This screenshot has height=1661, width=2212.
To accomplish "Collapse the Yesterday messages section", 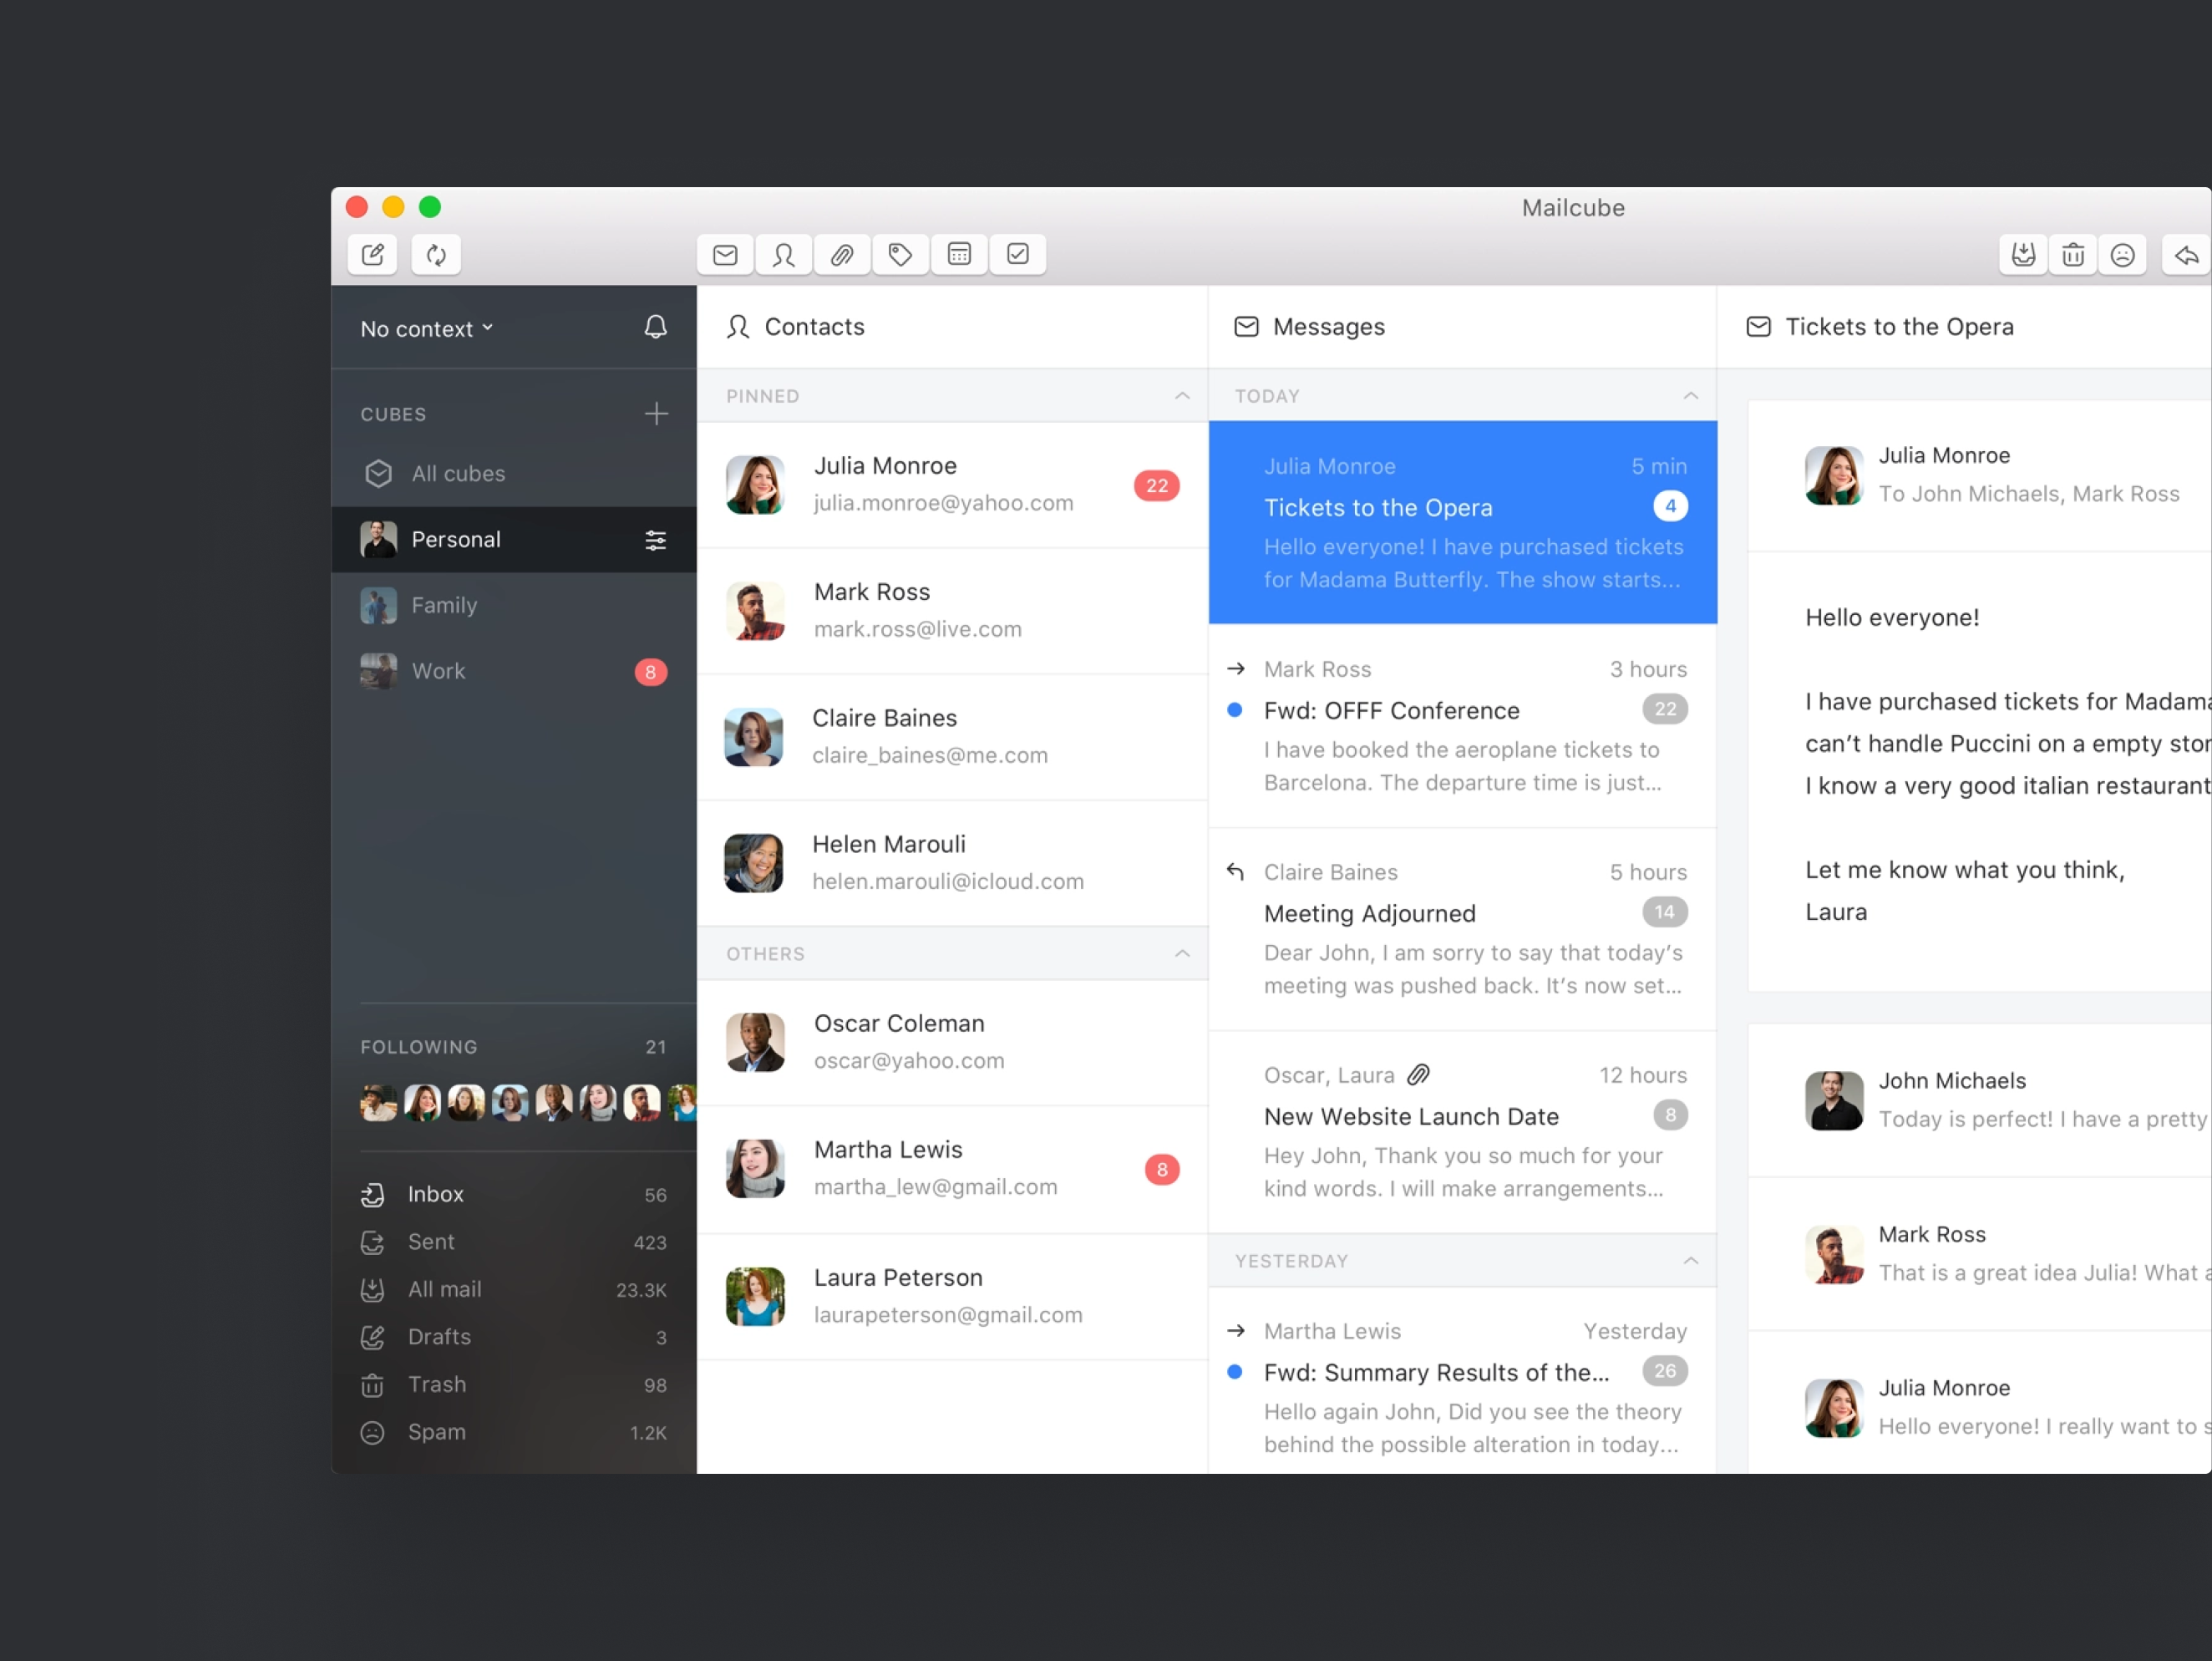I will tap(1690, 1260).
